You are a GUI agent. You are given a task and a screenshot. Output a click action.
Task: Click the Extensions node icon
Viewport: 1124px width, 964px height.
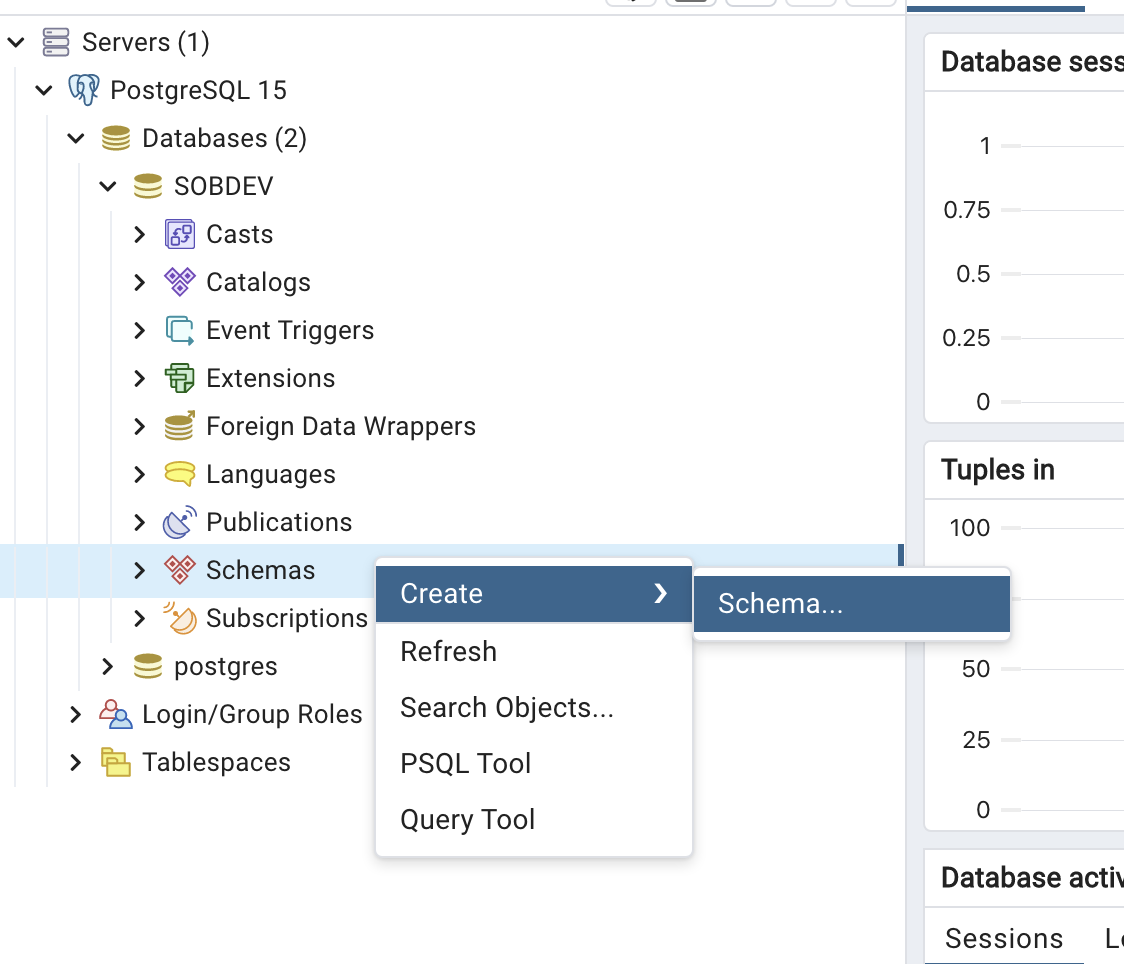point(179,378)
